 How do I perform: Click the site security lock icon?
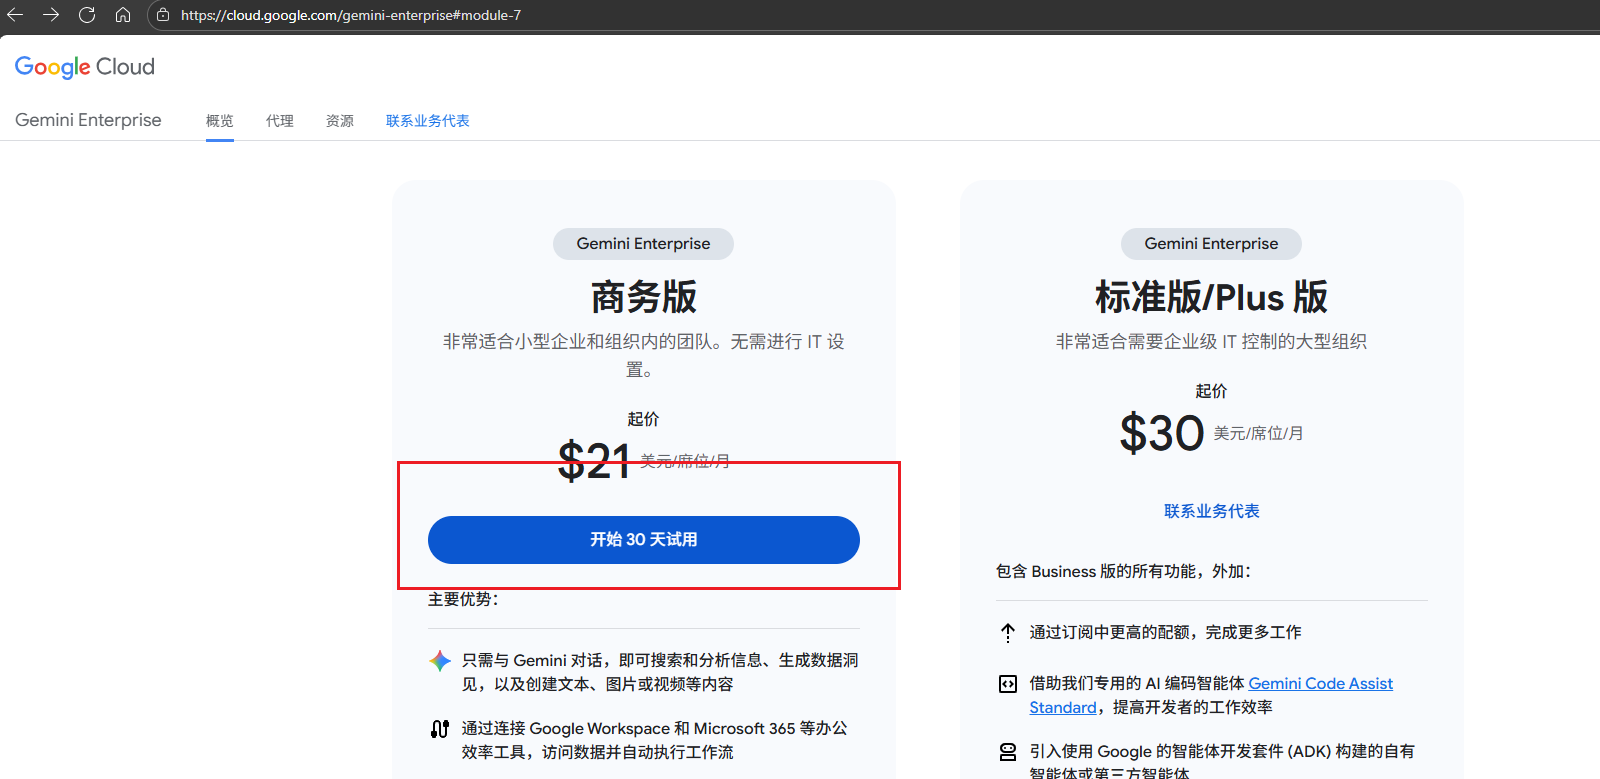(163, 15)
